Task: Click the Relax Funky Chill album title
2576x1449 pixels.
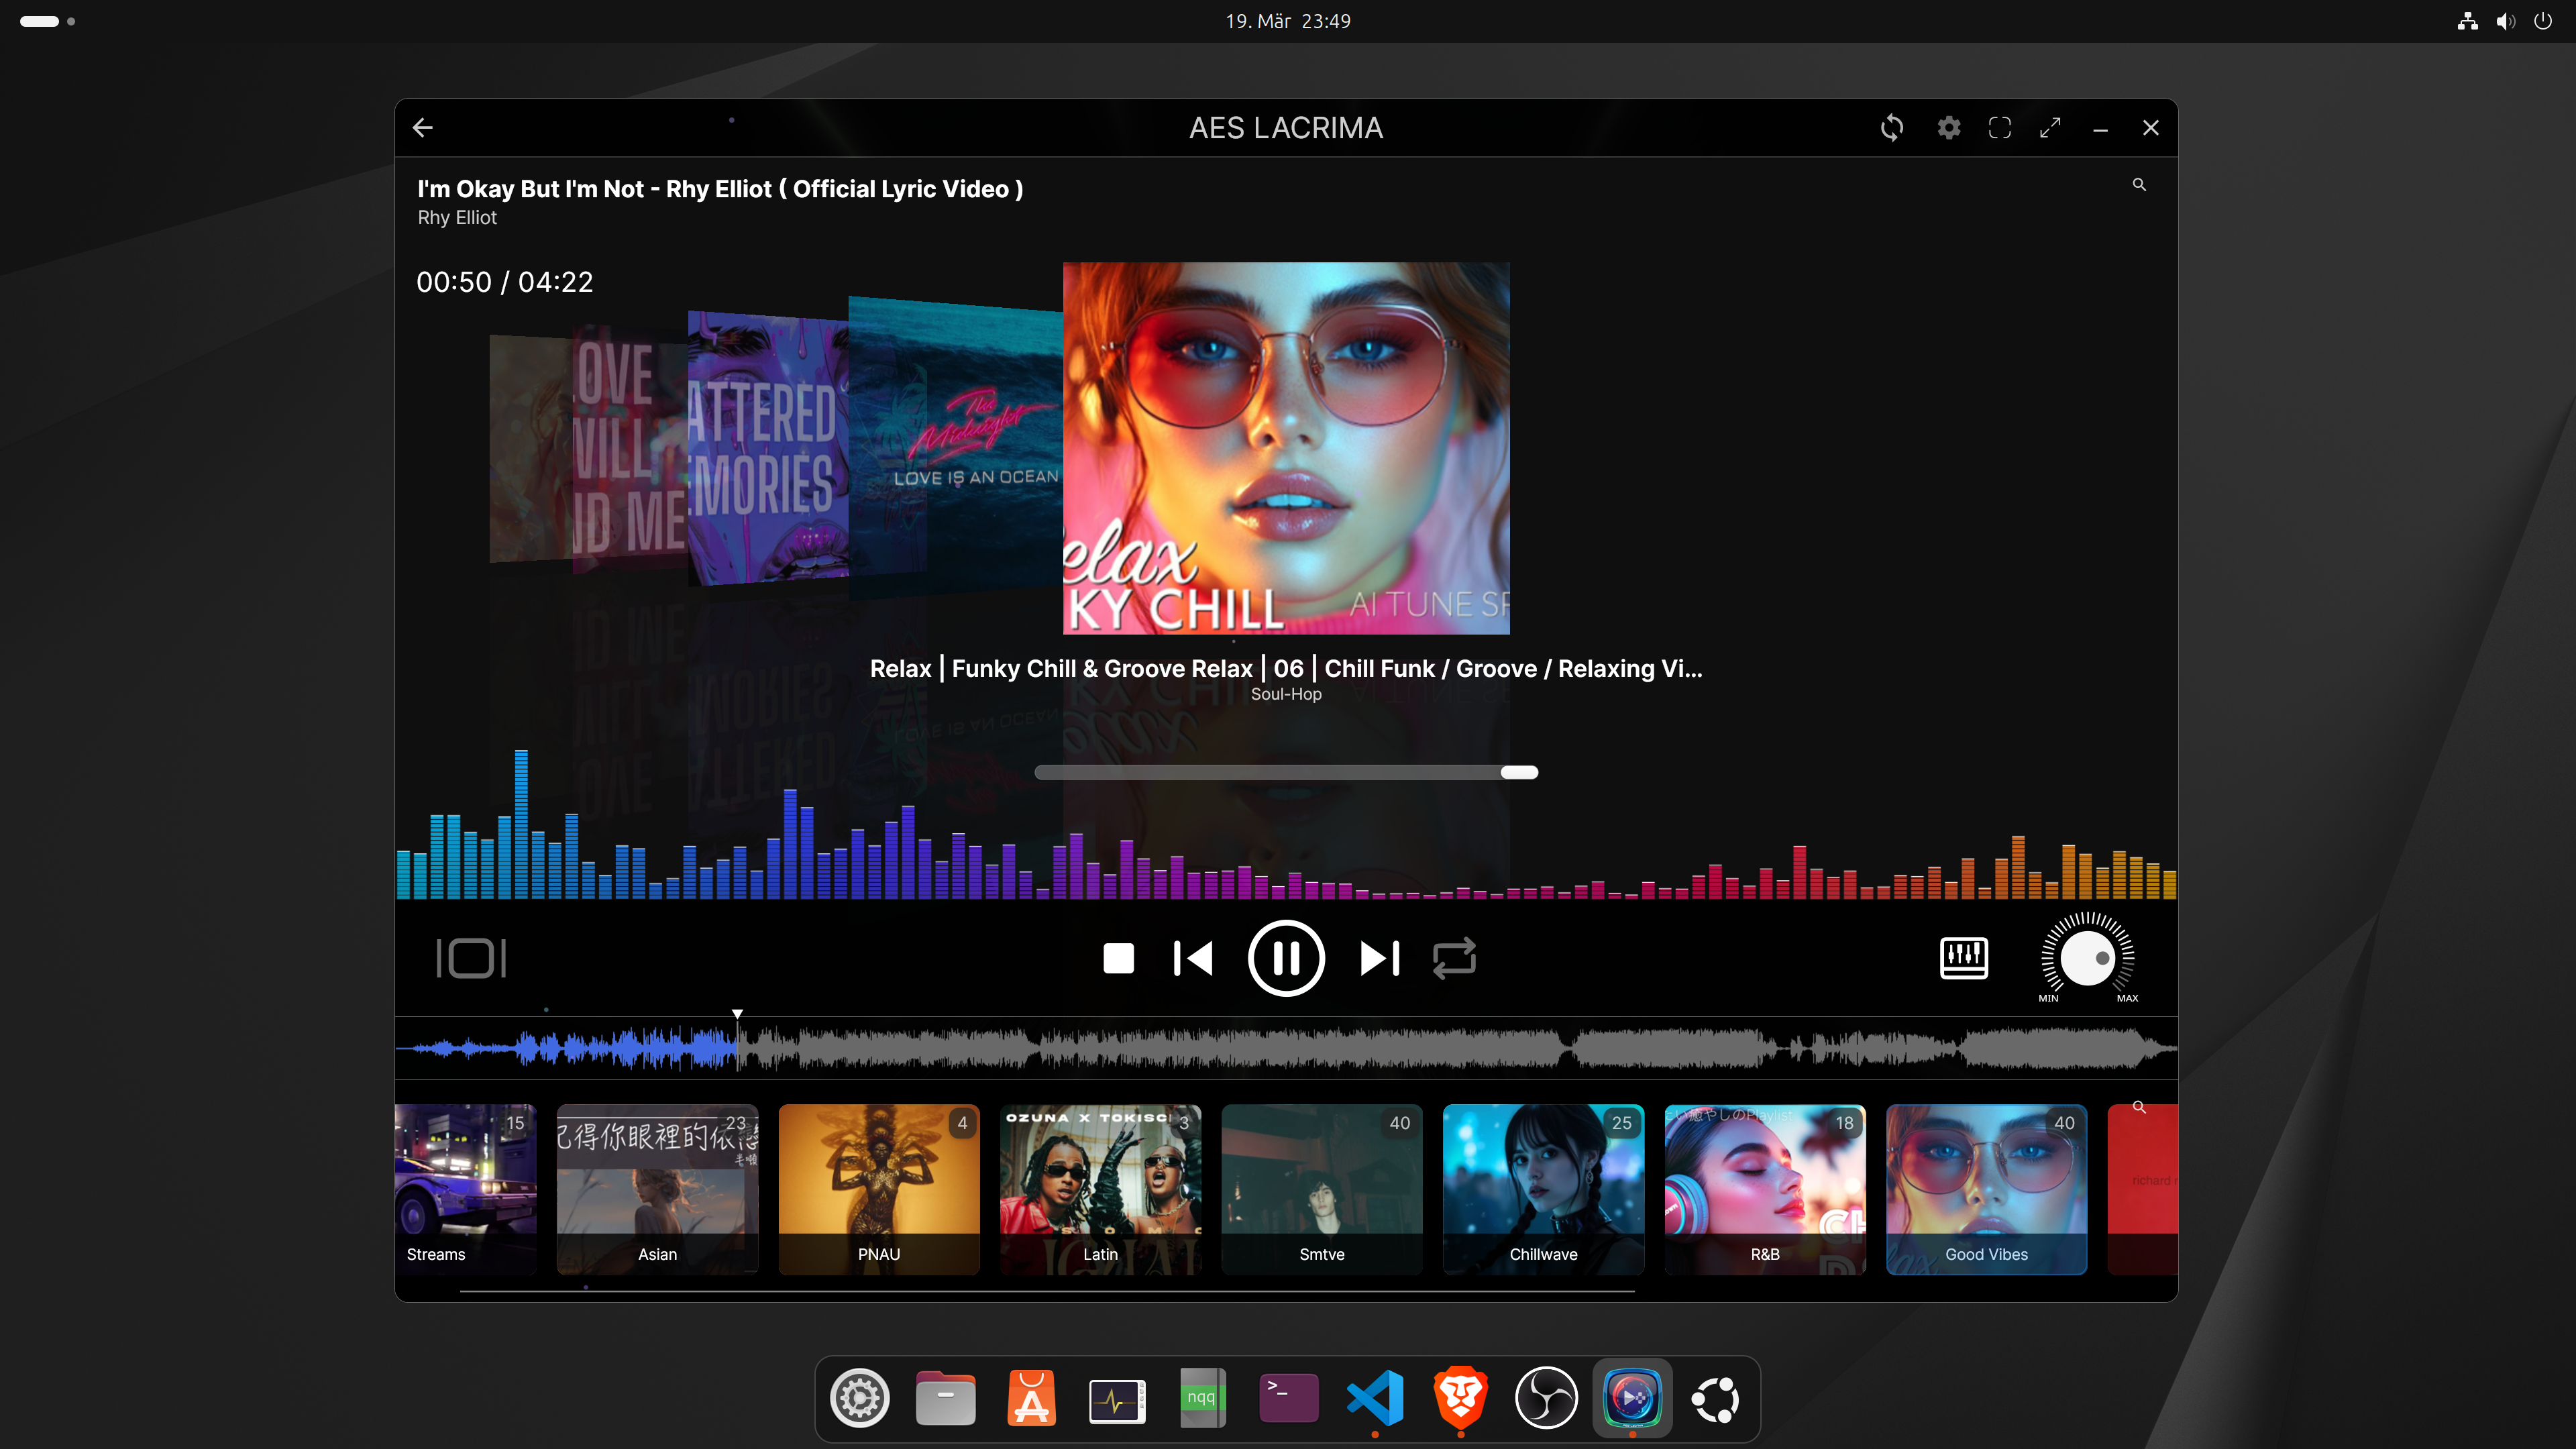Action: pyautogui.click(x=1286, y=668)
